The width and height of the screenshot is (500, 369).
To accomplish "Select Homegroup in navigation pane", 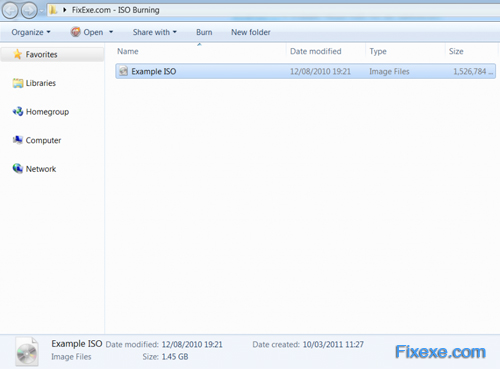I will [x=47, y=112].
